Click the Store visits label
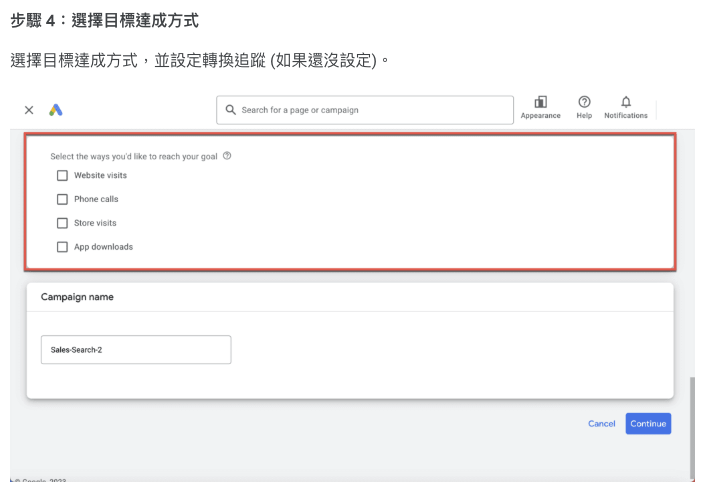 click(95, 223)
